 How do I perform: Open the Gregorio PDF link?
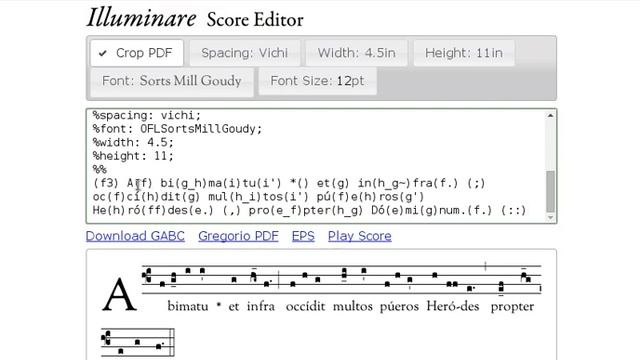click(238, 236)
